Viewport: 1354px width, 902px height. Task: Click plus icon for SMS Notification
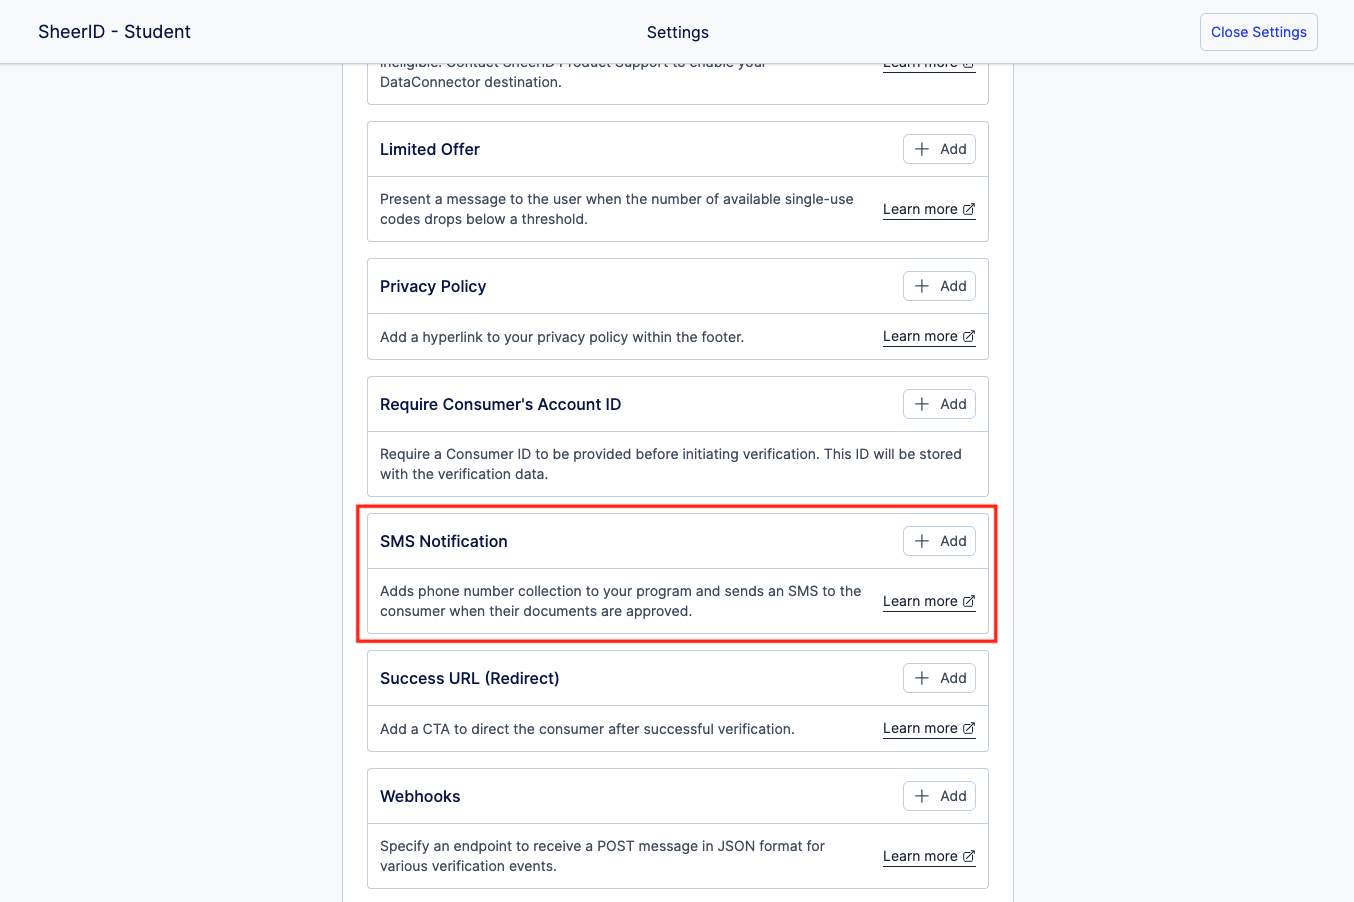tap(922, 541)
